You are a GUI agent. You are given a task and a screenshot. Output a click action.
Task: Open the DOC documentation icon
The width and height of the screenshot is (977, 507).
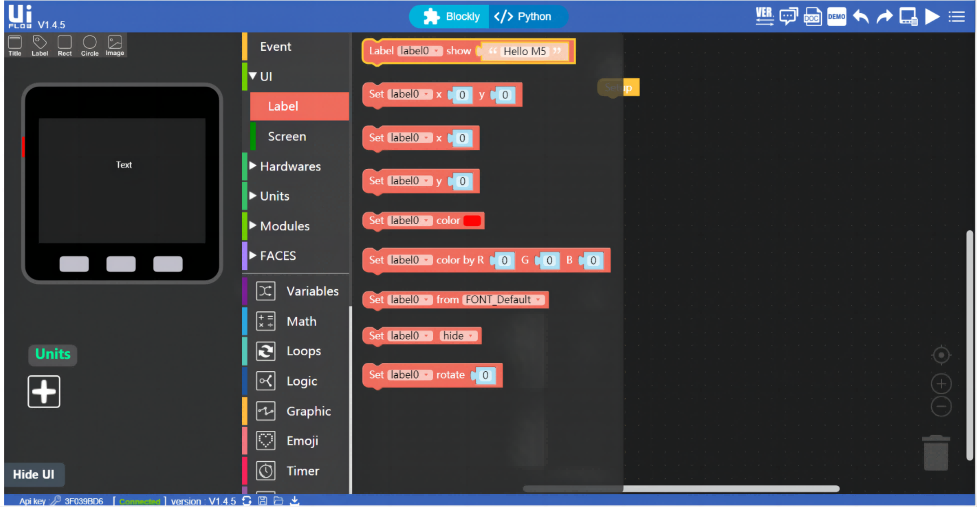(813, 16)
